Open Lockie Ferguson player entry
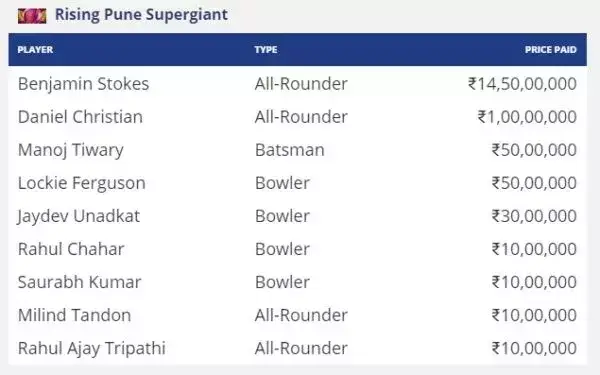The image size is (600, 375). 82,183
